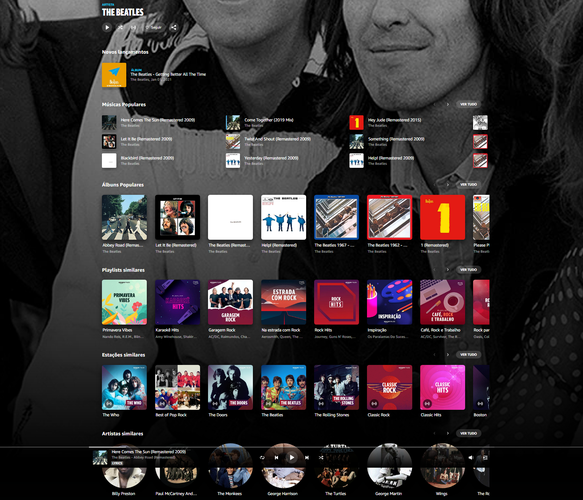
Task: Share The Beatles artist page
Action: coord(174,27)
